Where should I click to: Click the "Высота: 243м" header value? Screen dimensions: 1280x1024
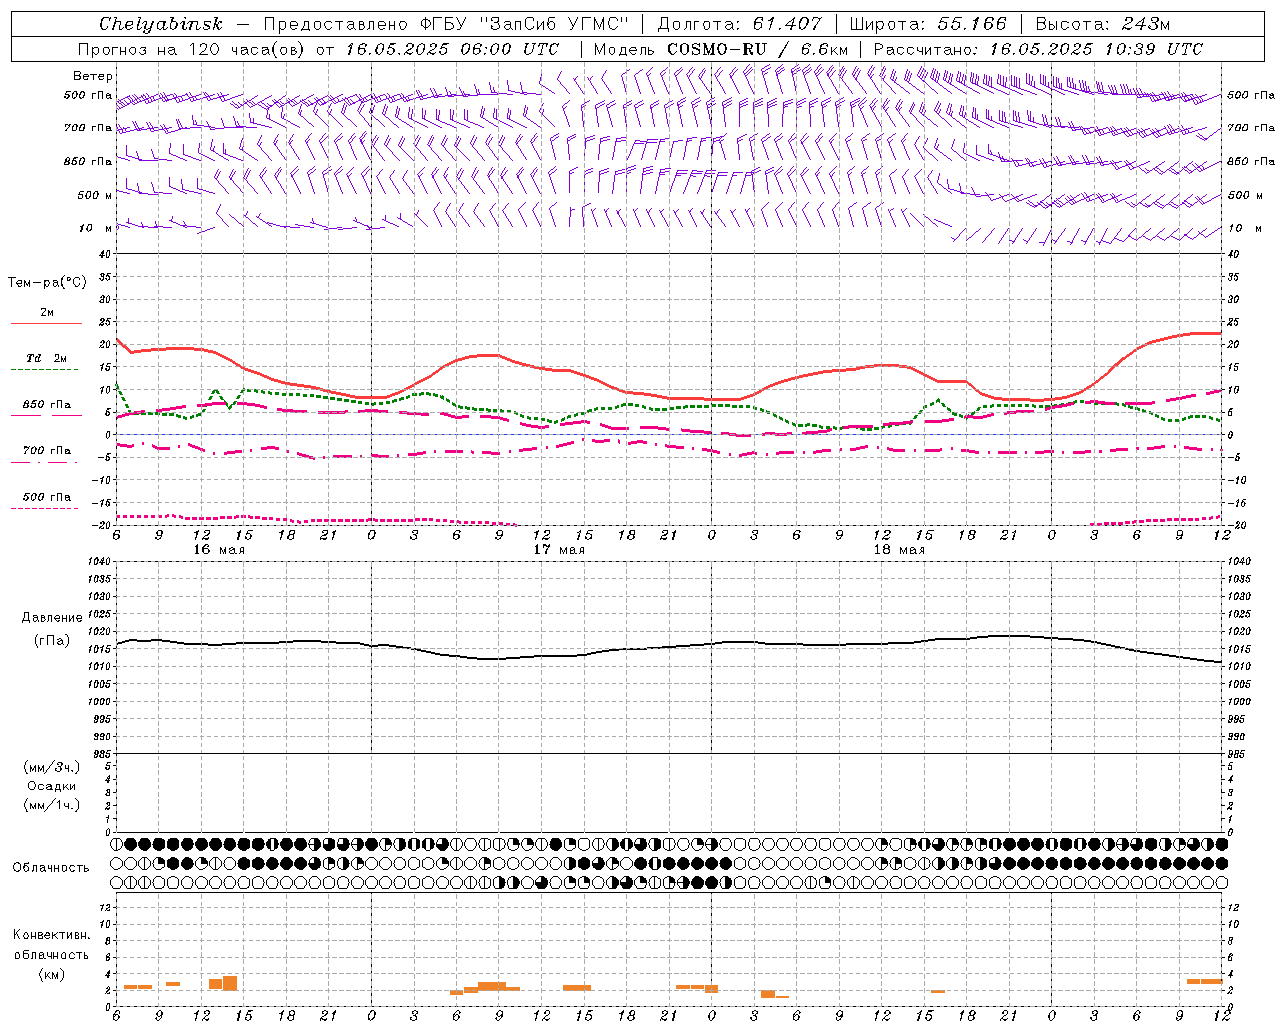(1103, 24)
